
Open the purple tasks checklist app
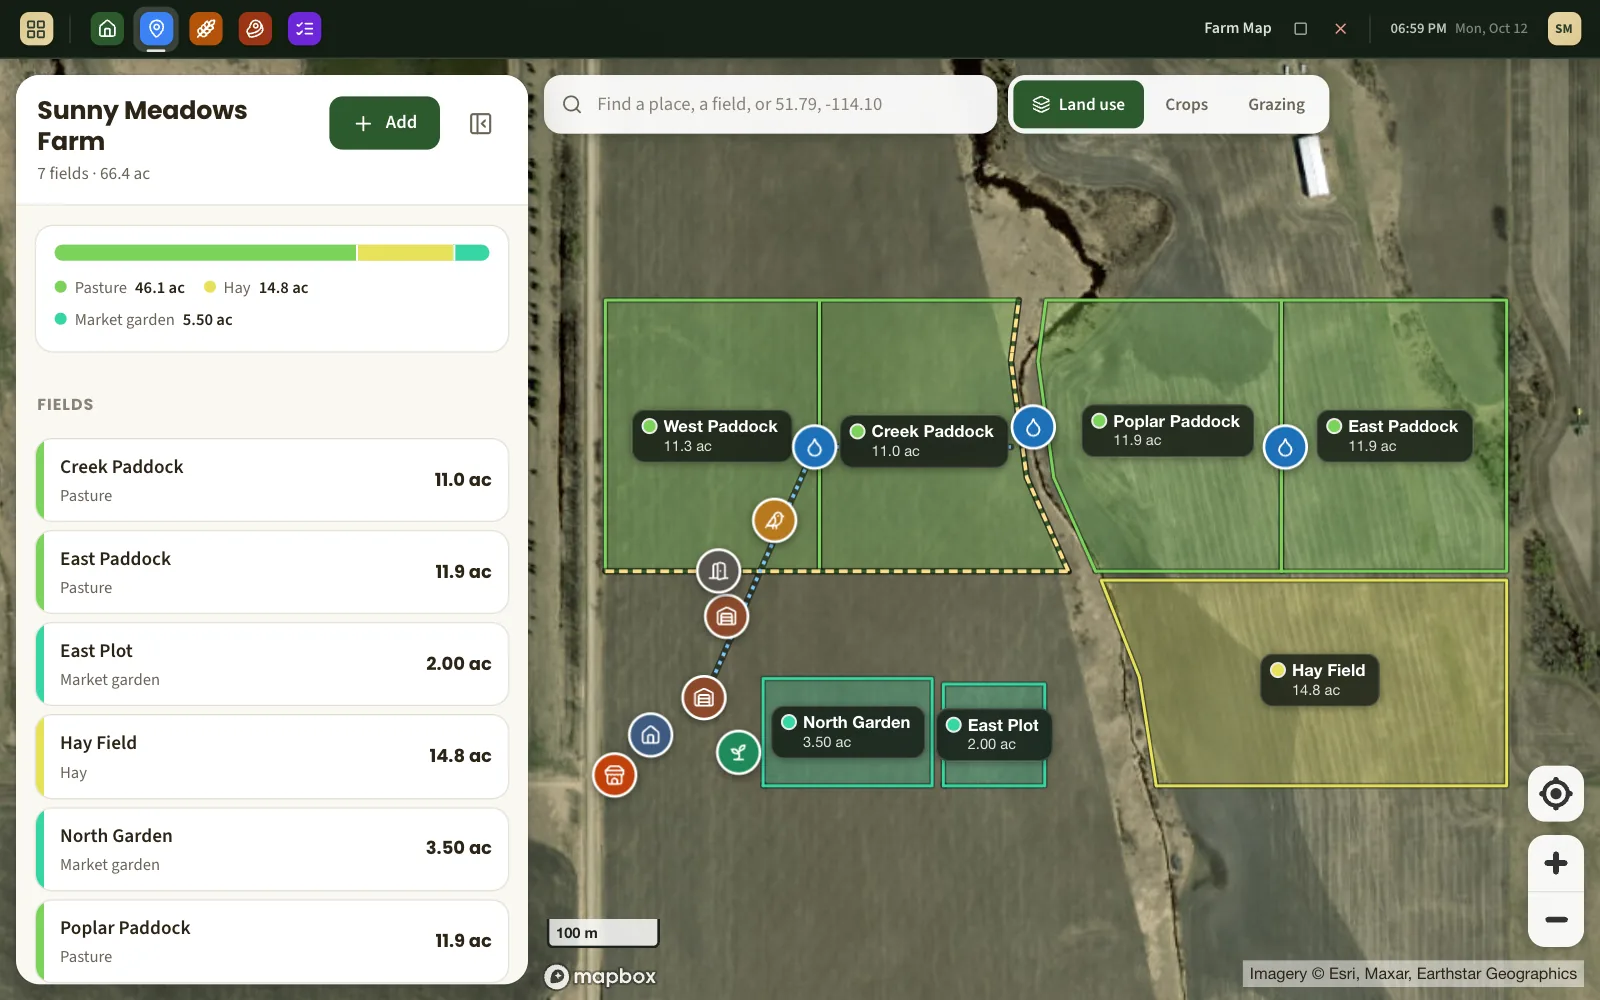coord(305,29)
